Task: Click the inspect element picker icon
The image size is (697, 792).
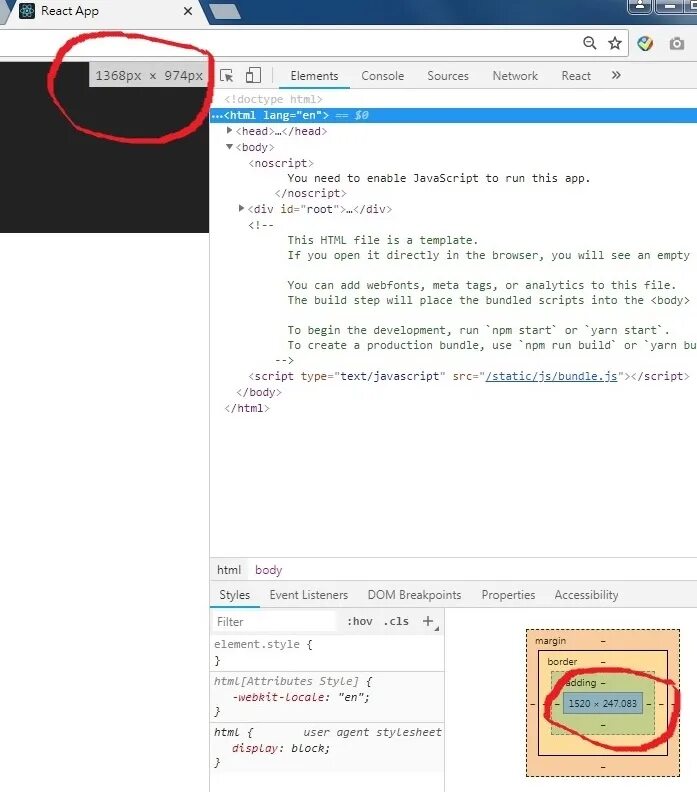Action: [x=227, y=76]
